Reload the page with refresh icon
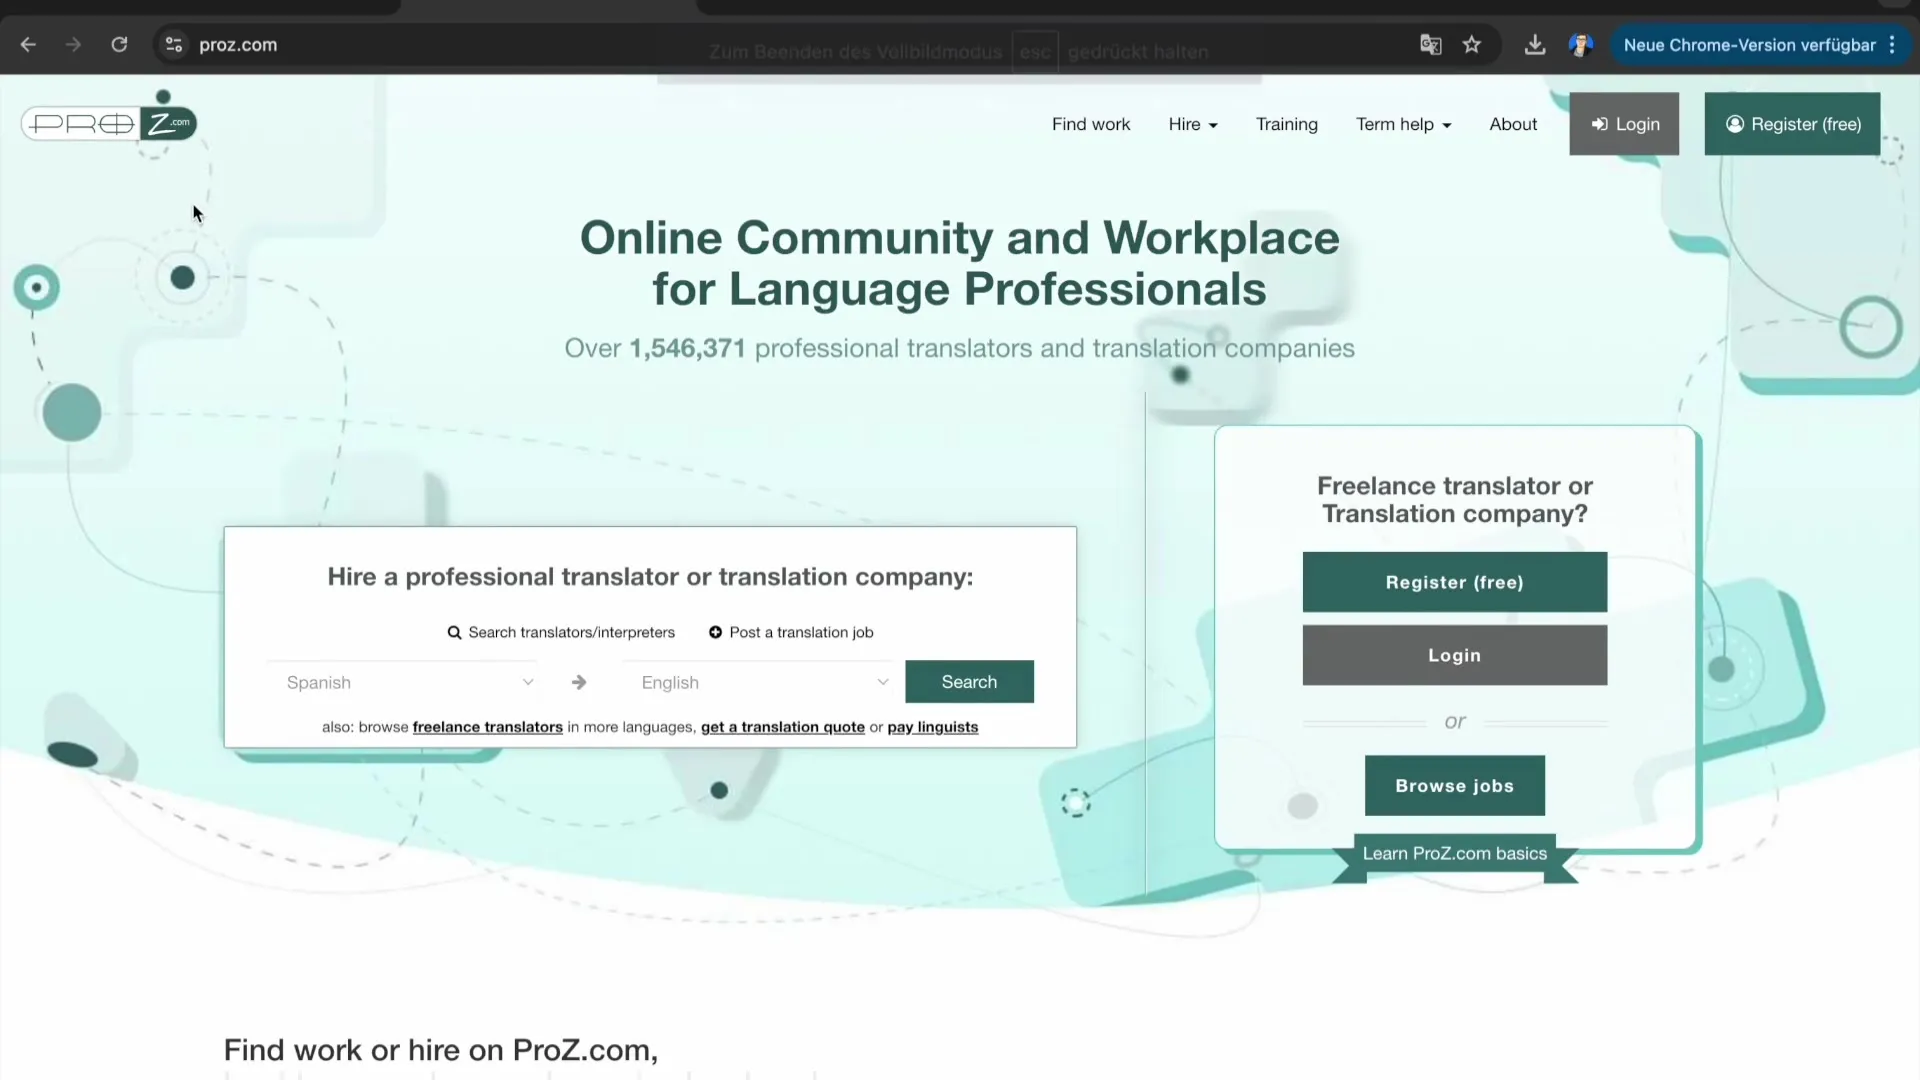The width and height of the screenshot is (1920, 1080). click(119, 45)
